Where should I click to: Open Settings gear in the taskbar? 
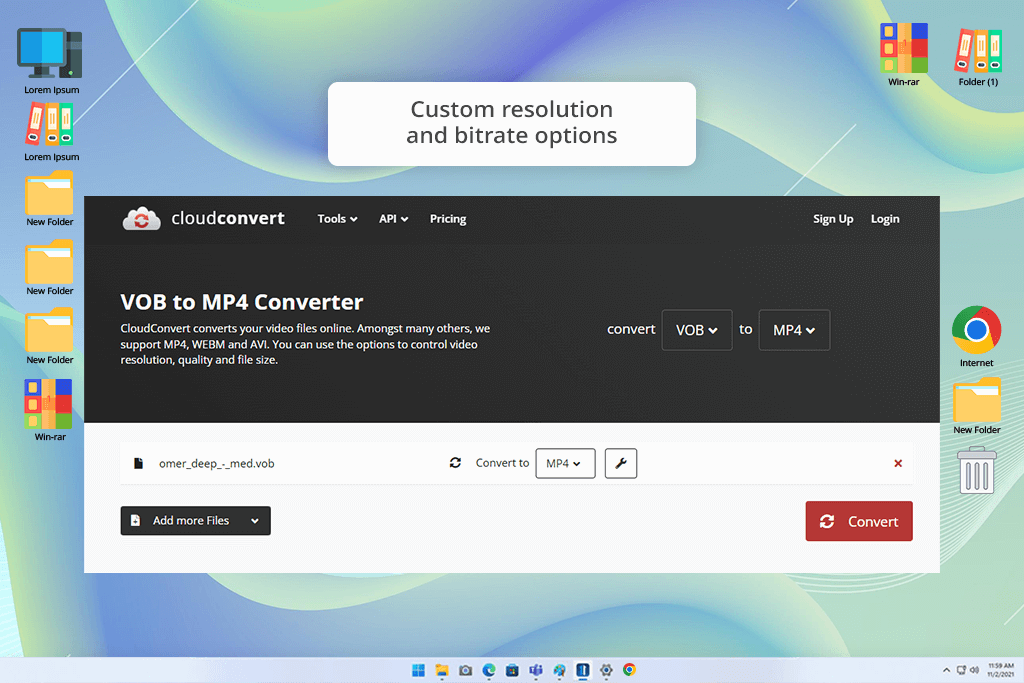point(606,670)
